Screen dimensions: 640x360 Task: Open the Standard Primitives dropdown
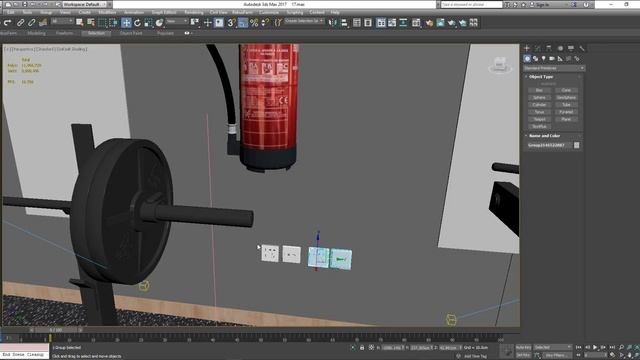(554, 68)
